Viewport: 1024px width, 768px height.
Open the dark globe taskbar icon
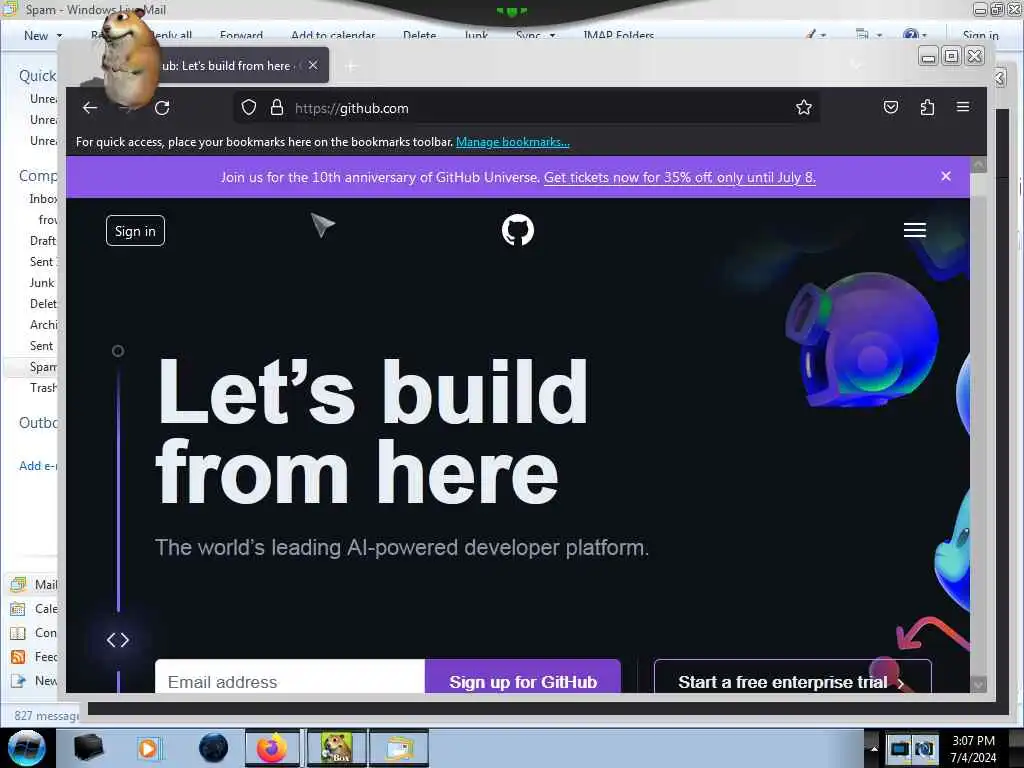point(213,748)
